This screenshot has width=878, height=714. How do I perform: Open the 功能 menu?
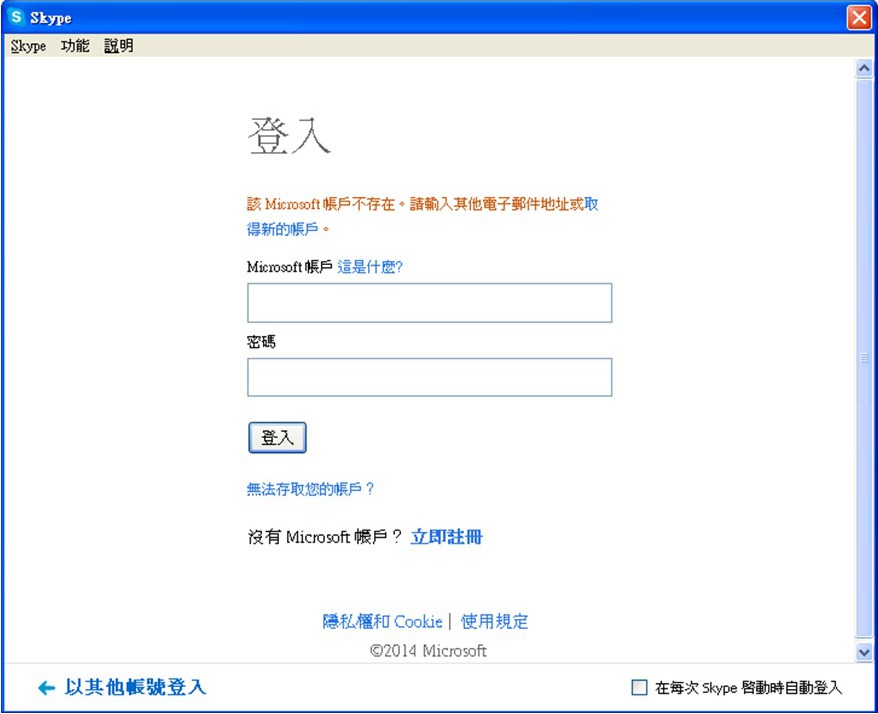[75, 46]
